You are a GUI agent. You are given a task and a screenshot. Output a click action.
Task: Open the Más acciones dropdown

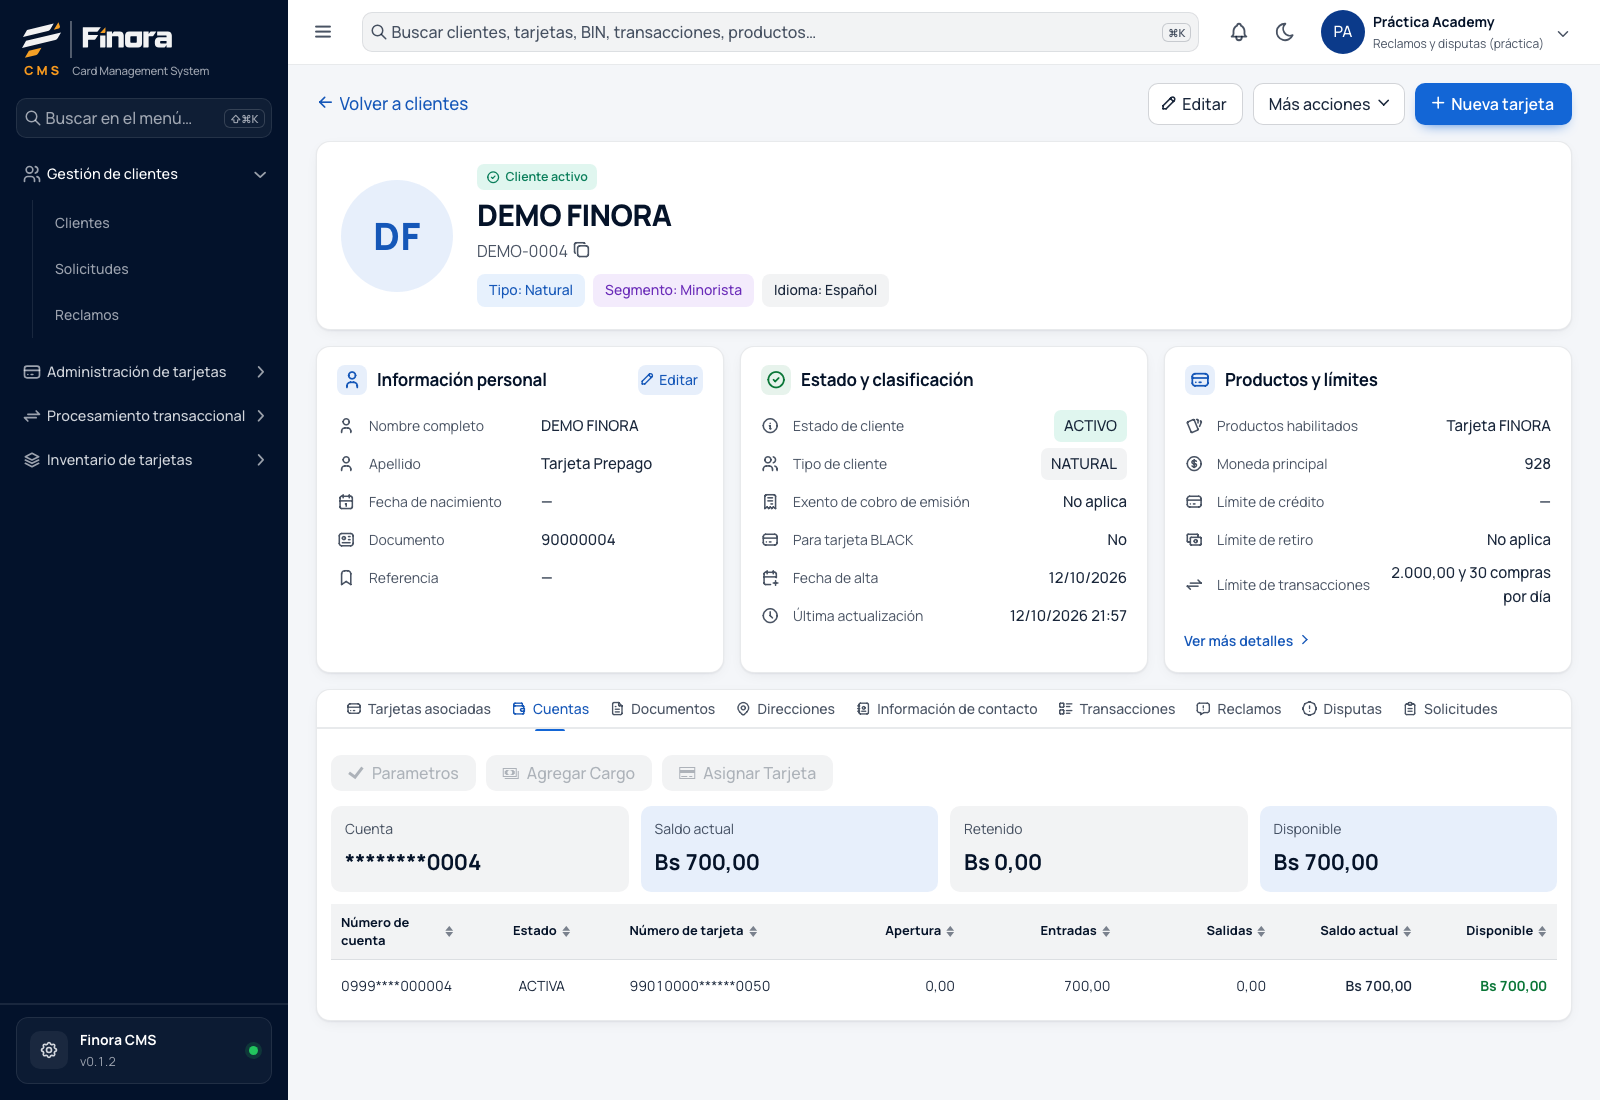tap(1329, 104)
